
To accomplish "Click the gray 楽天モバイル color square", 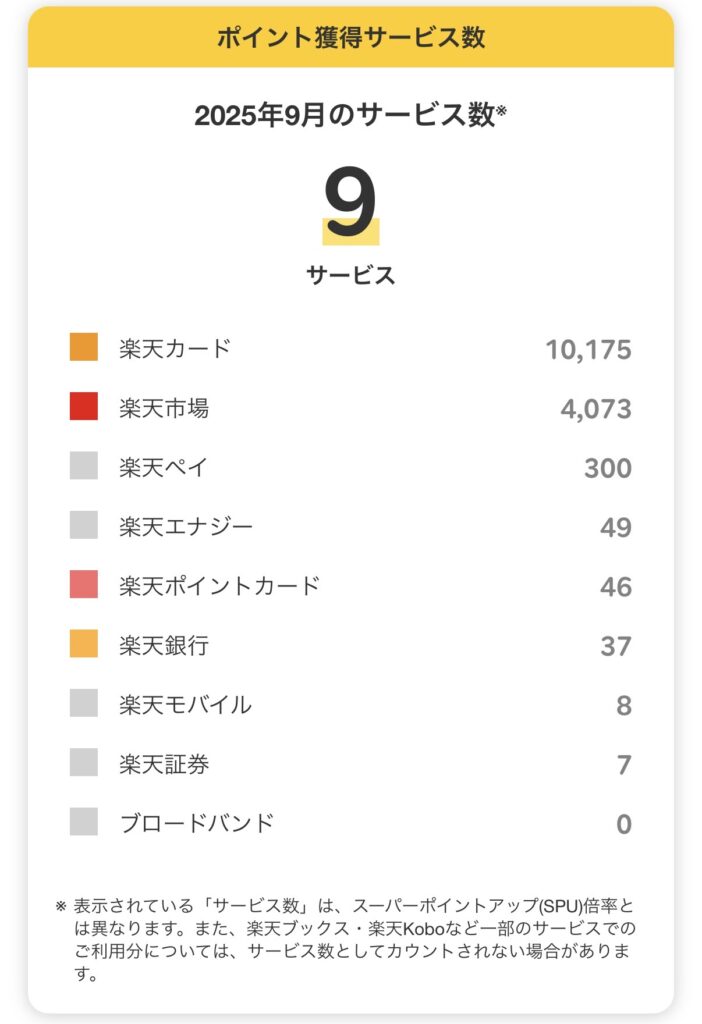I will click(x=84, y=704).
